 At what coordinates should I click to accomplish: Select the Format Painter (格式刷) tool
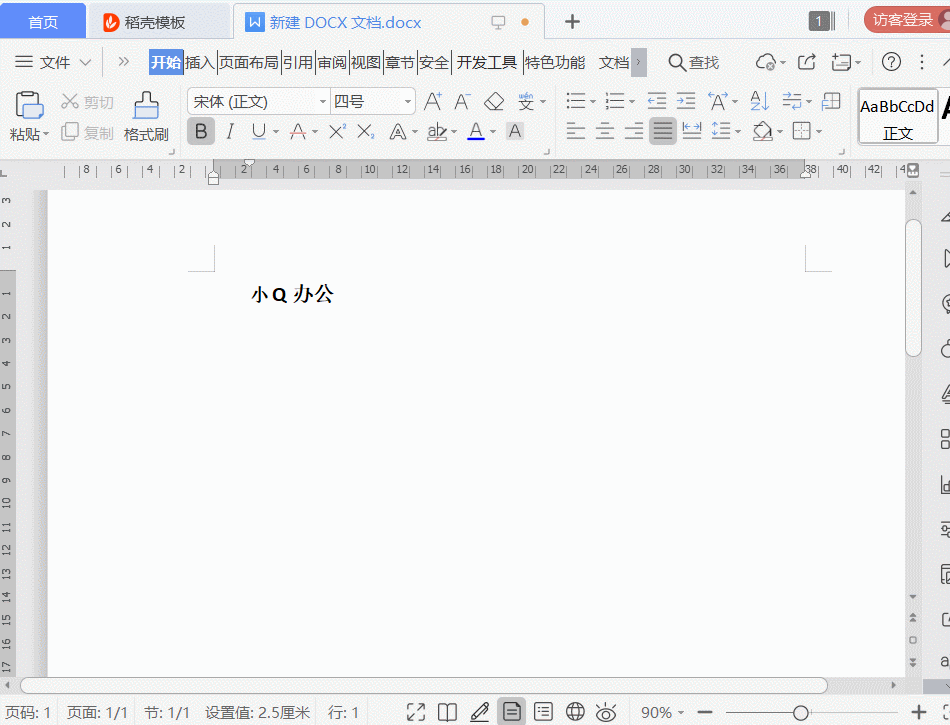(146, 117)
